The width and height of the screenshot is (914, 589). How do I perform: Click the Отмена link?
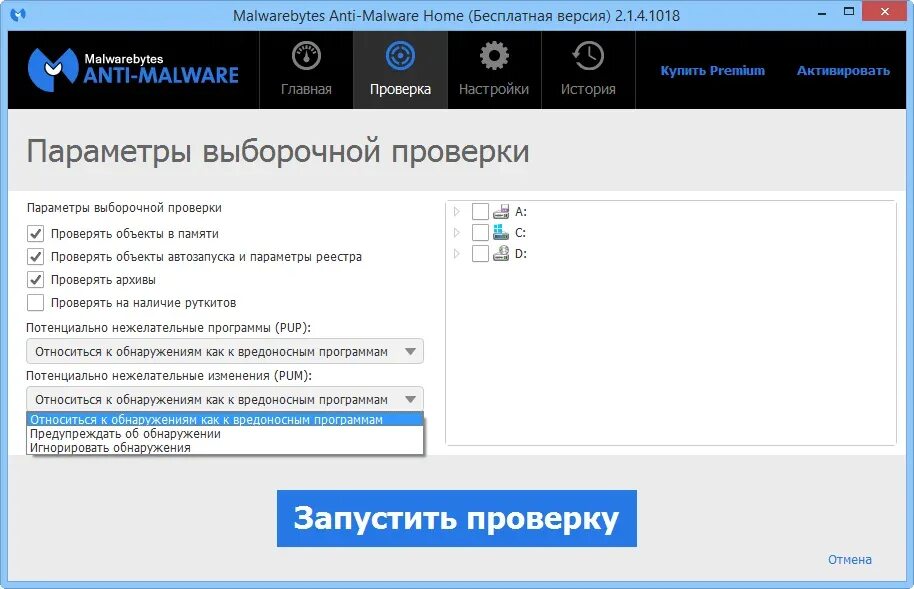coord(850,560)
